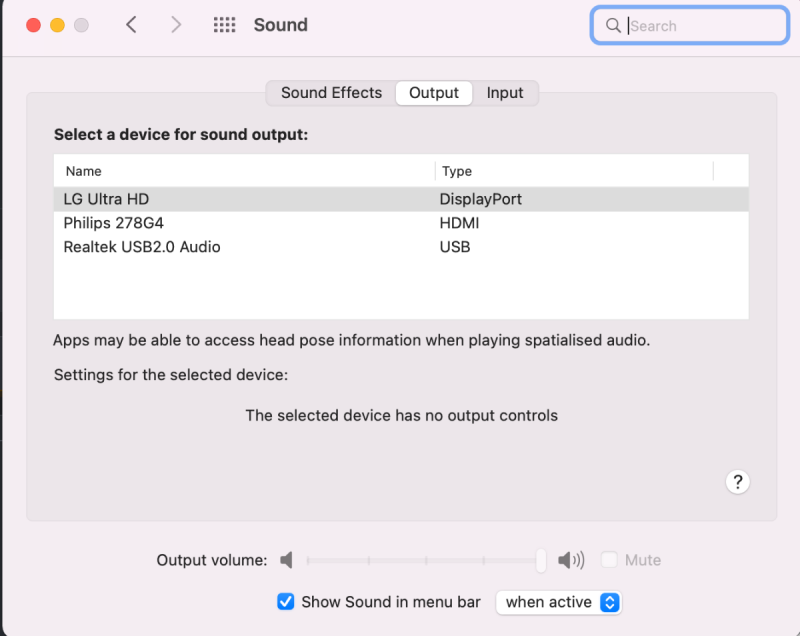
Task: Click the forward chevron arrow
Action: coord(176,25)
